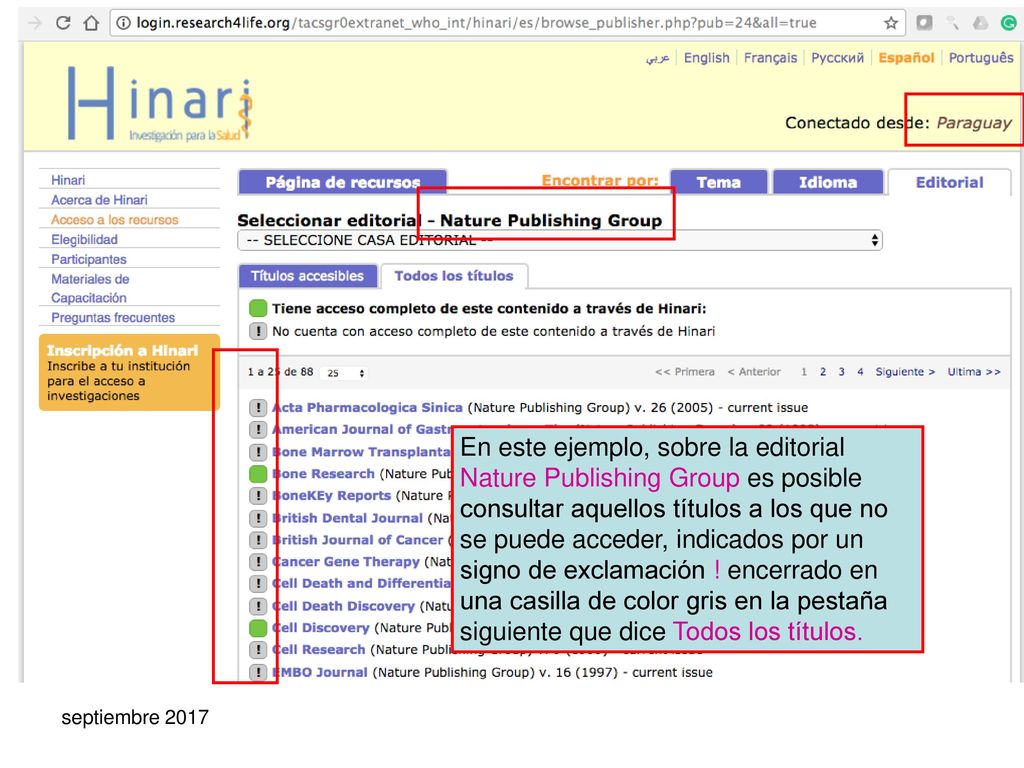Image resolution: width=1024 pixels, height=768 pixels.
Task: Switch to the Página de recursos tab
Action: 343,182
